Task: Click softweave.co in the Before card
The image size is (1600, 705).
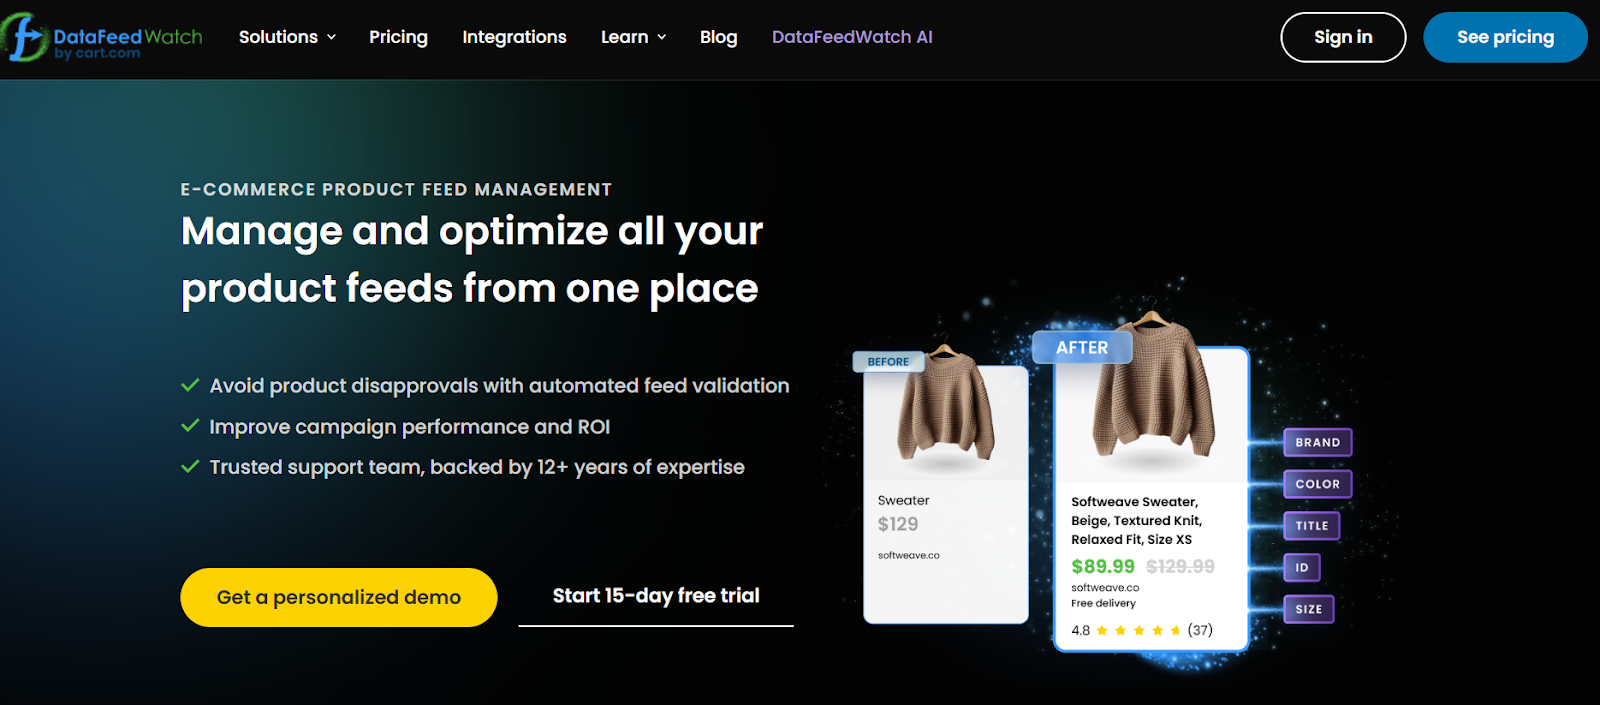Action: point(908,555)
